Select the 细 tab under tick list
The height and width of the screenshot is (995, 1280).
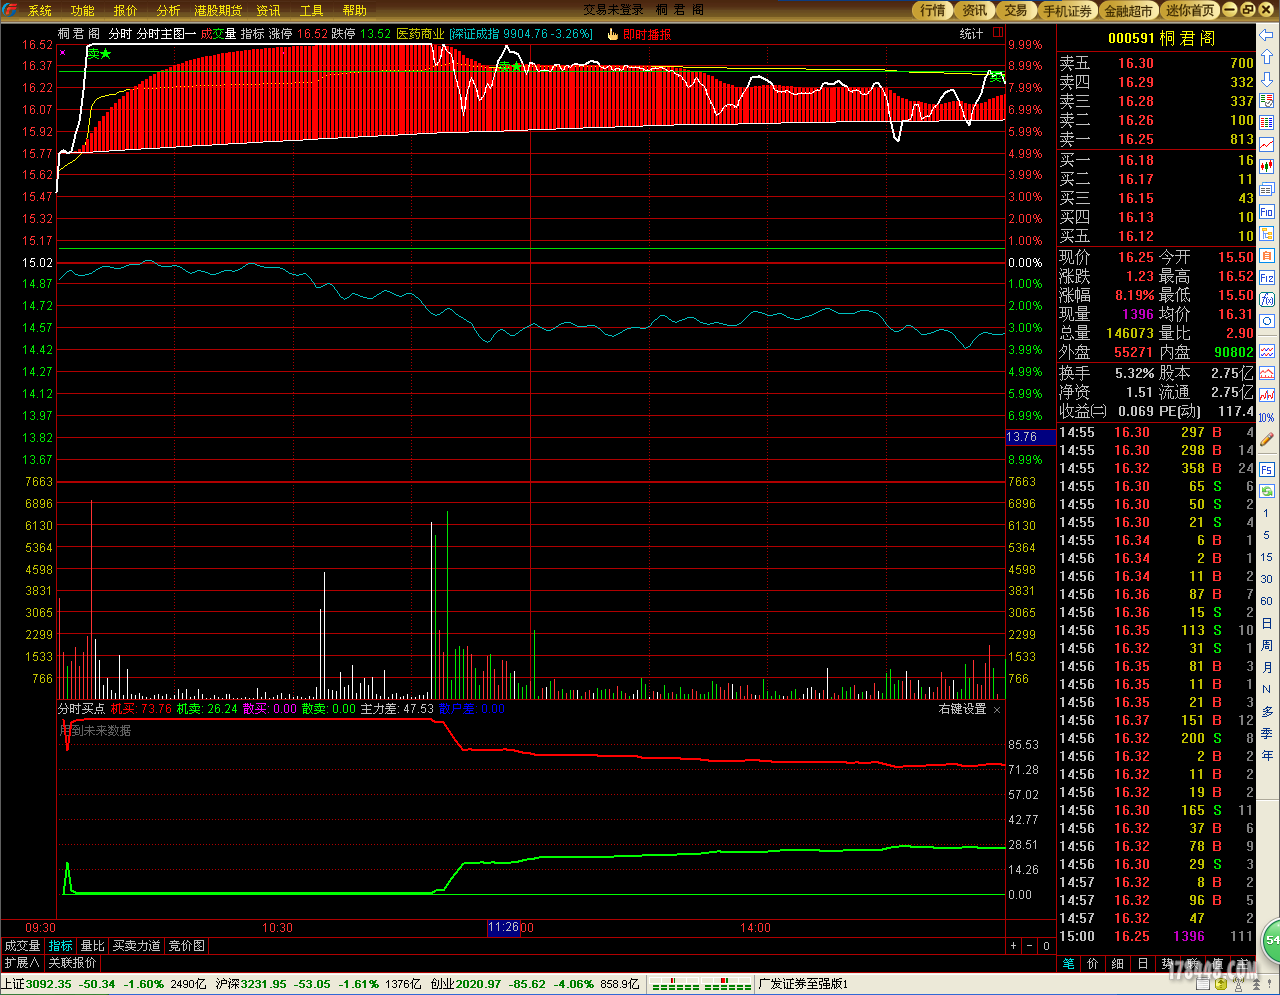[1118, 963]
